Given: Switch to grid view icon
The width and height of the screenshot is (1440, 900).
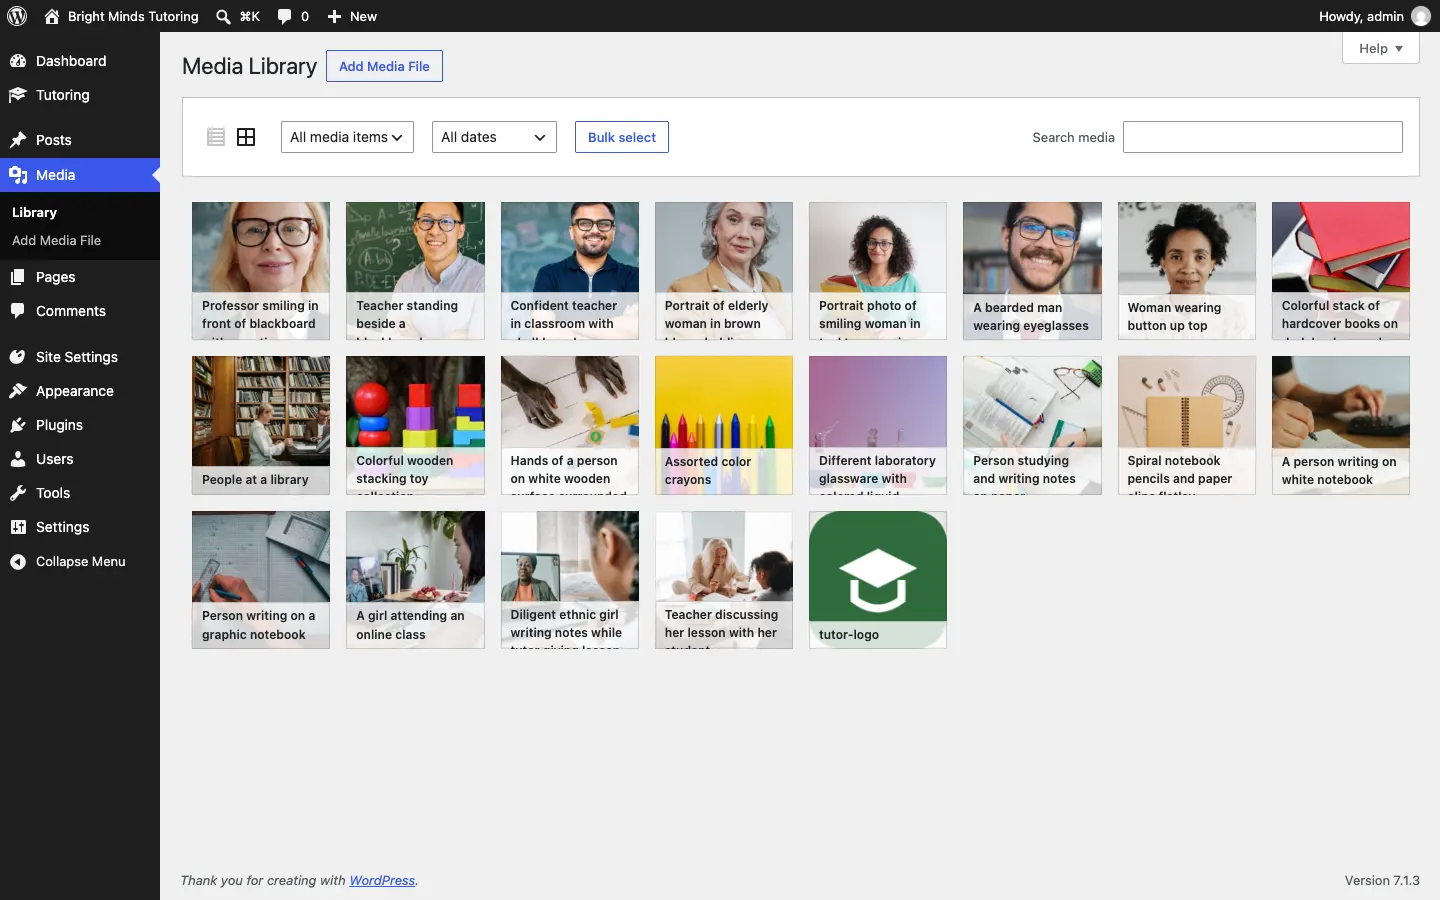Looking at the screenshot, I should (x=246, y=137).
